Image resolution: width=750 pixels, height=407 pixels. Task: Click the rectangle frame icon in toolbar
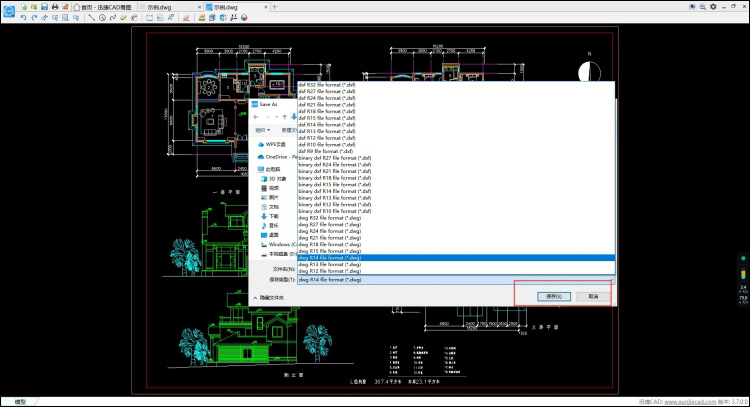tap(150, 18)
